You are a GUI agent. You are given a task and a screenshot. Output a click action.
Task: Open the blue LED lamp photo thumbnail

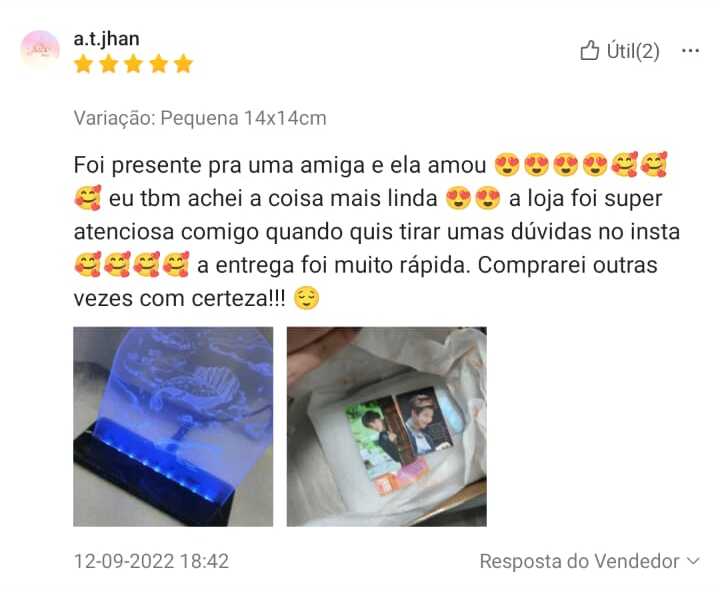pyautogui.click(x=173, y=426)
